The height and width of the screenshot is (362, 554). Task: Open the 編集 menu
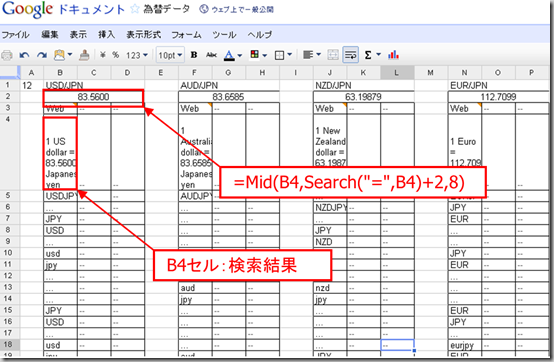pos(50,35)
